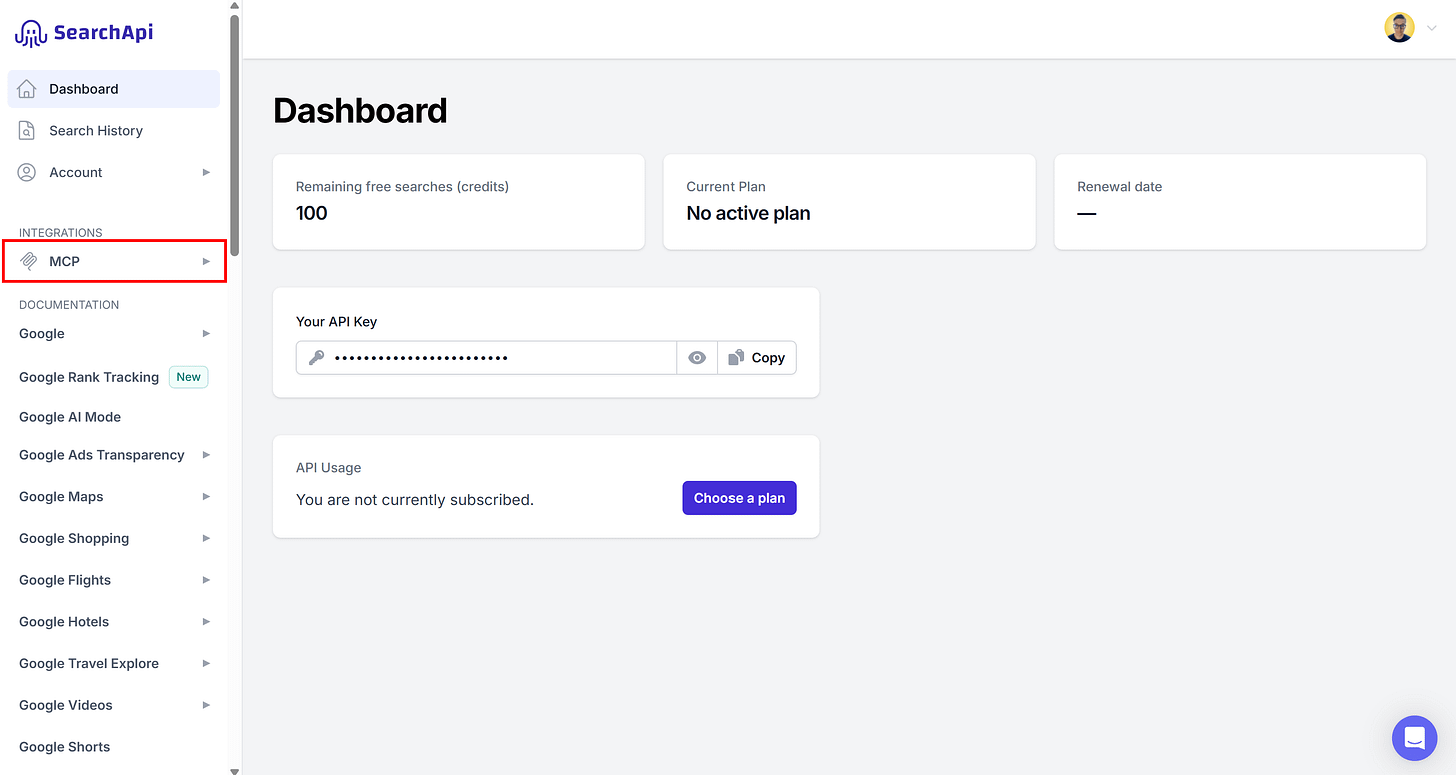Go to Google Shorts documentation
The height and width of the screenshot is (775, 1456).
pyautogui.click(x=65, y=747)
